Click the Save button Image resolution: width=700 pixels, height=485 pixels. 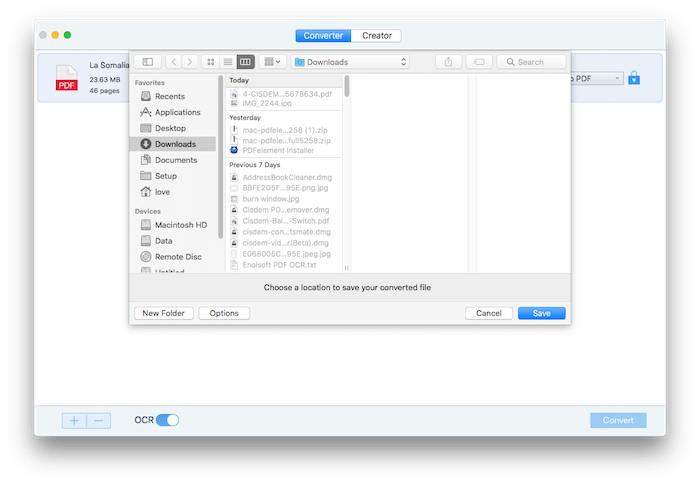542,314
